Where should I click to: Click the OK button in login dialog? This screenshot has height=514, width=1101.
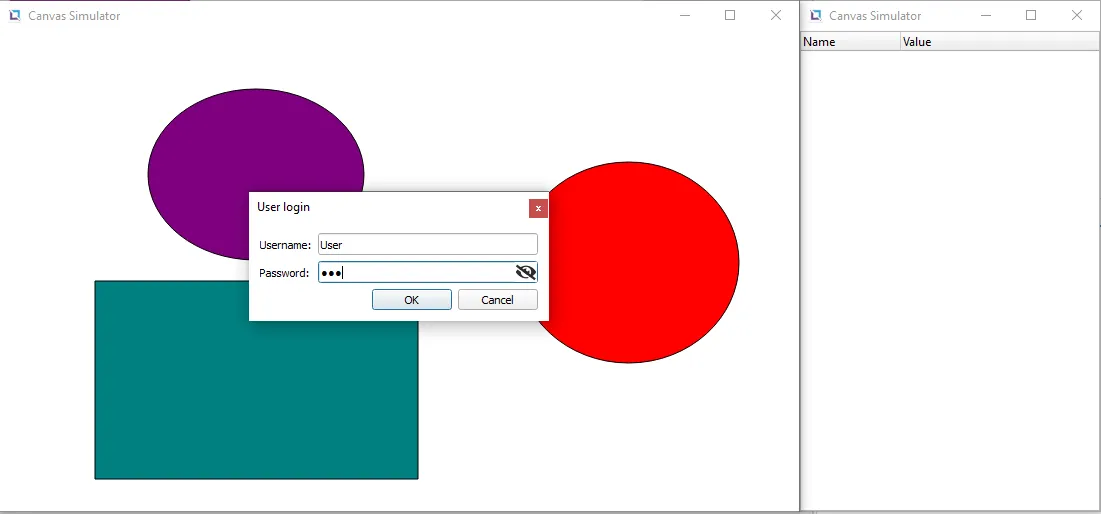[411, 300]
